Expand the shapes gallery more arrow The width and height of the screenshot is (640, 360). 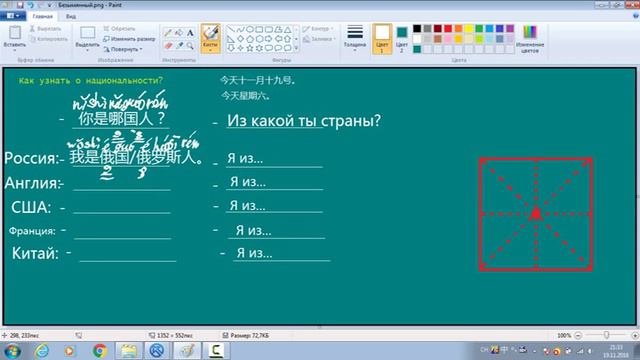click(296, 48)
